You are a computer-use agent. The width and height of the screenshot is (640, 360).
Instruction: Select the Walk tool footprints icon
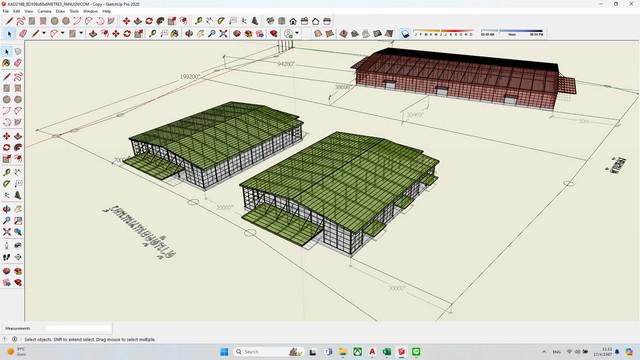click(x=7, y=257)
